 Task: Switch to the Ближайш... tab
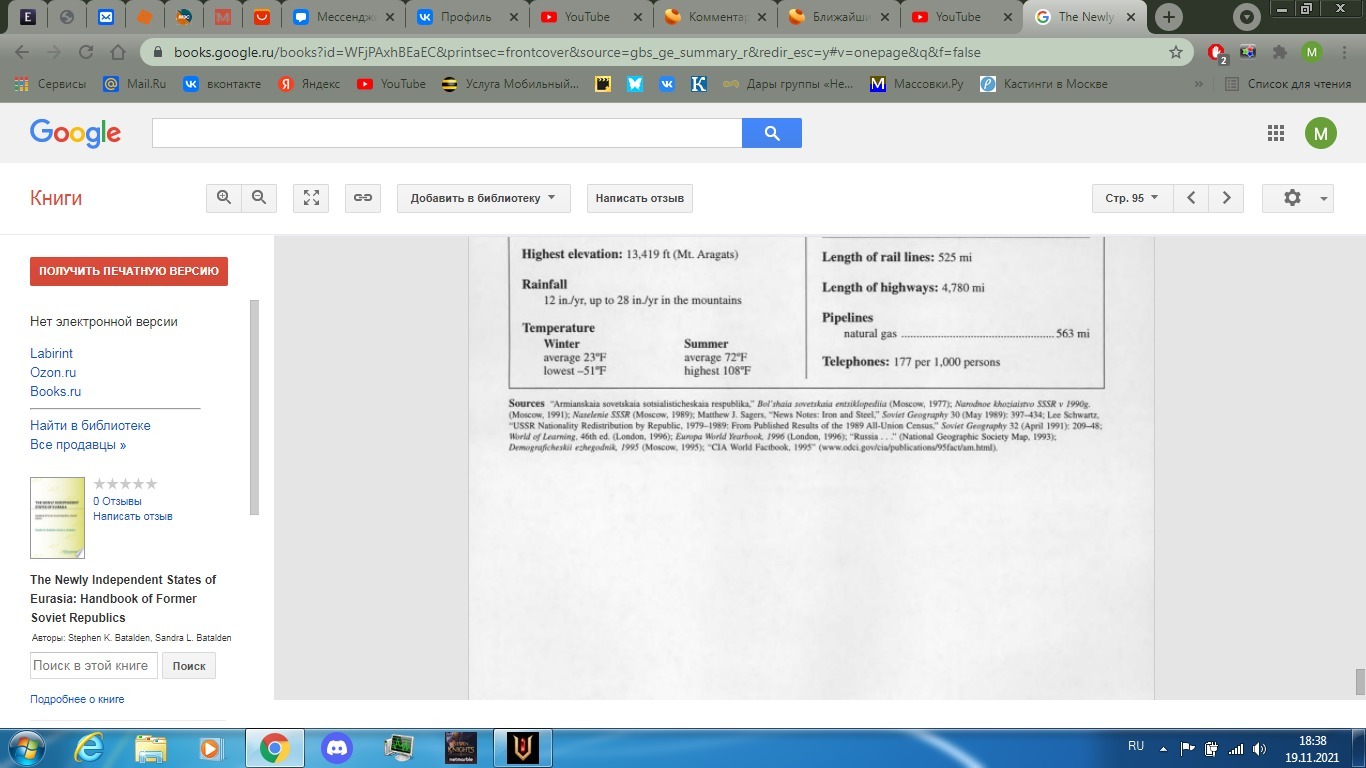[839, 17]
